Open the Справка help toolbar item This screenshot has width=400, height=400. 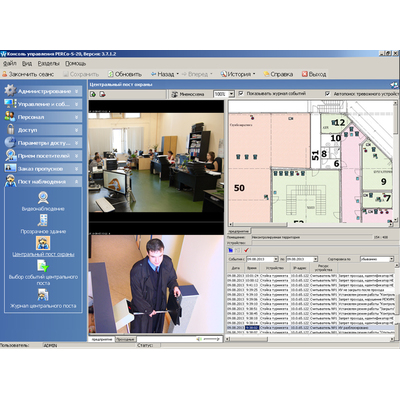278,74
